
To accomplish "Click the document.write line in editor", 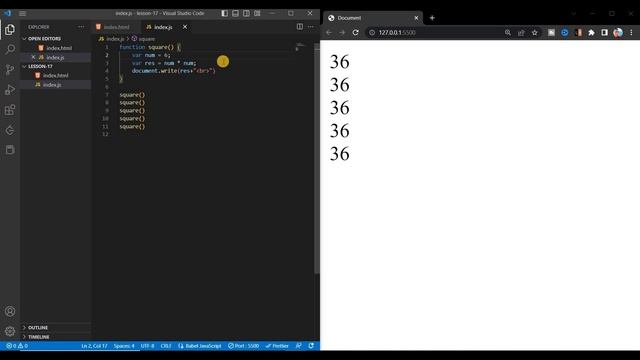I will [x=173, y=71].
